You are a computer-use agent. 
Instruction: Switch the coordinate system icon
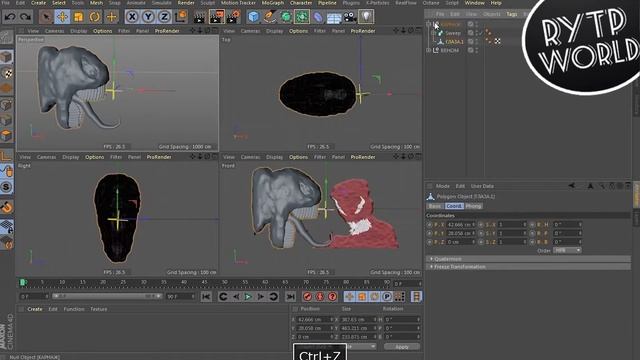(x=180, y=17)
